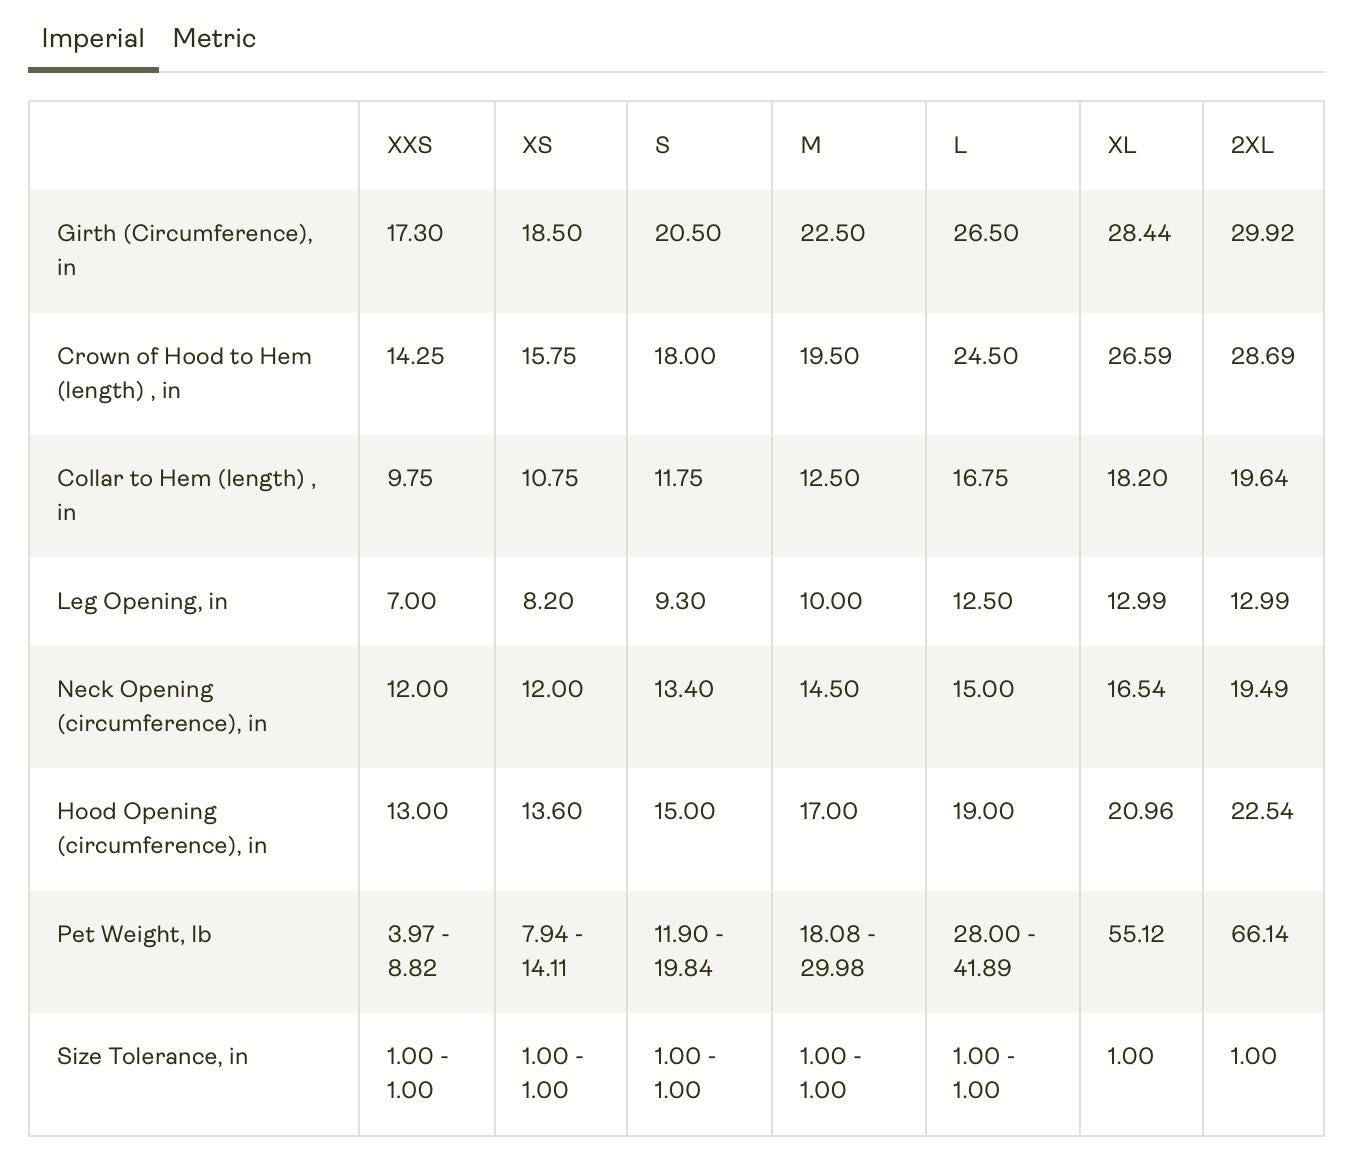1346x1162 pixels.
Task: Click the XXS column header
Action: click(409, 146)
